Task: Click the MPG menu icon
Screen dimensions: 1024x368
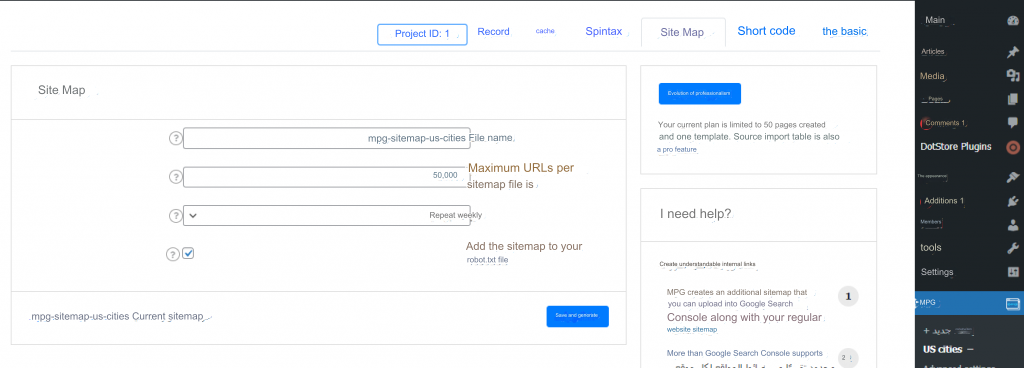Action: pos(1012,303)
